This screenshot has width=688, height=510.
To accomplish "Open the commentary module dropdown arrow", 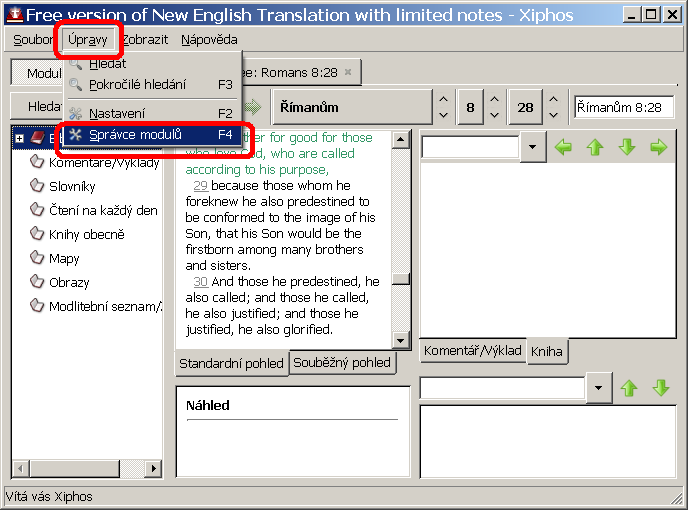I will click(533, 147).
